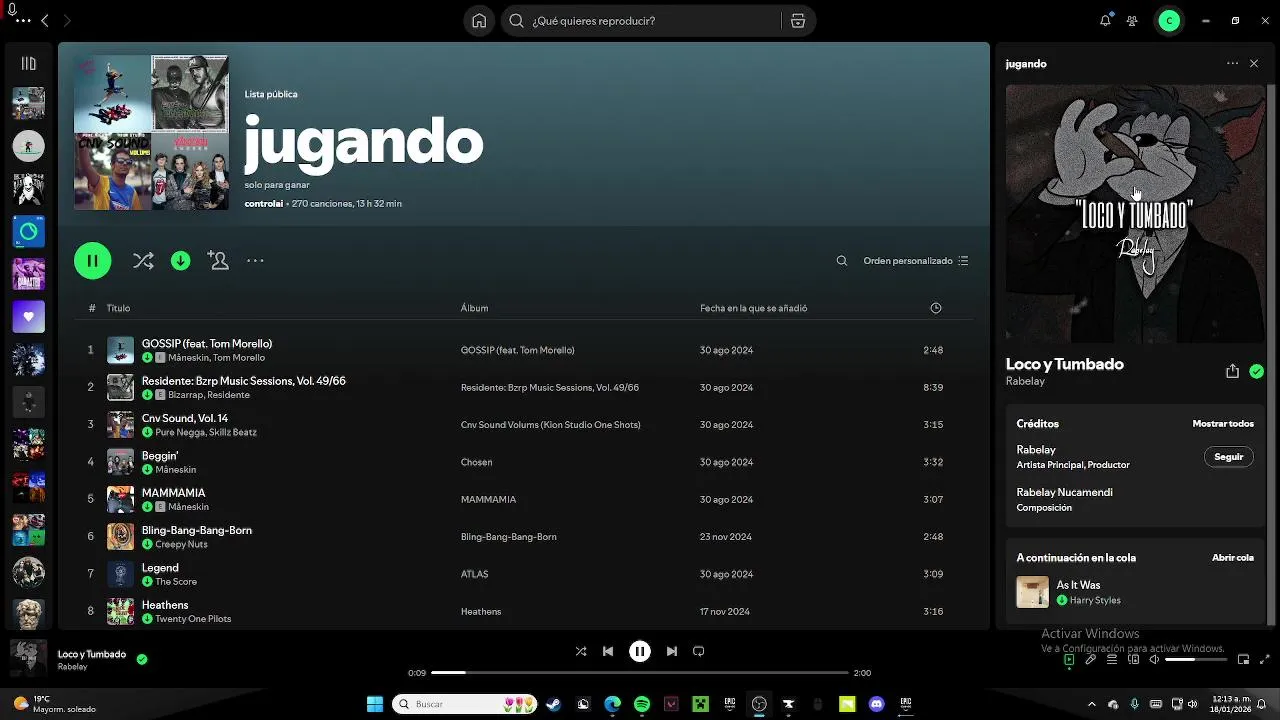Toggle shuffle next to the playlist play button
Image resolution: width=1280 pixels, height=720 pixels.
143,261
